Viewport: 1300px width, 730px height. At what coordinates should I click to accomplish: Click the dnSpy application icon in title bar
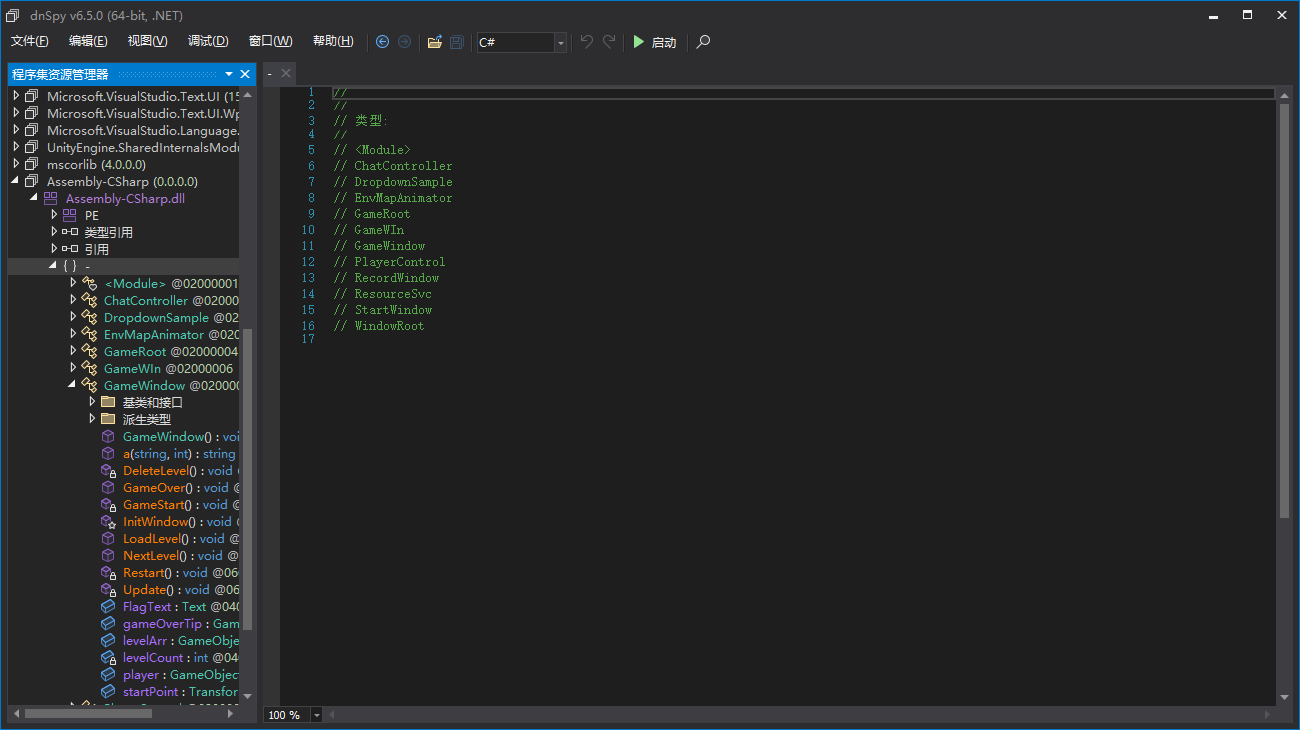click(x=13, y=15)
